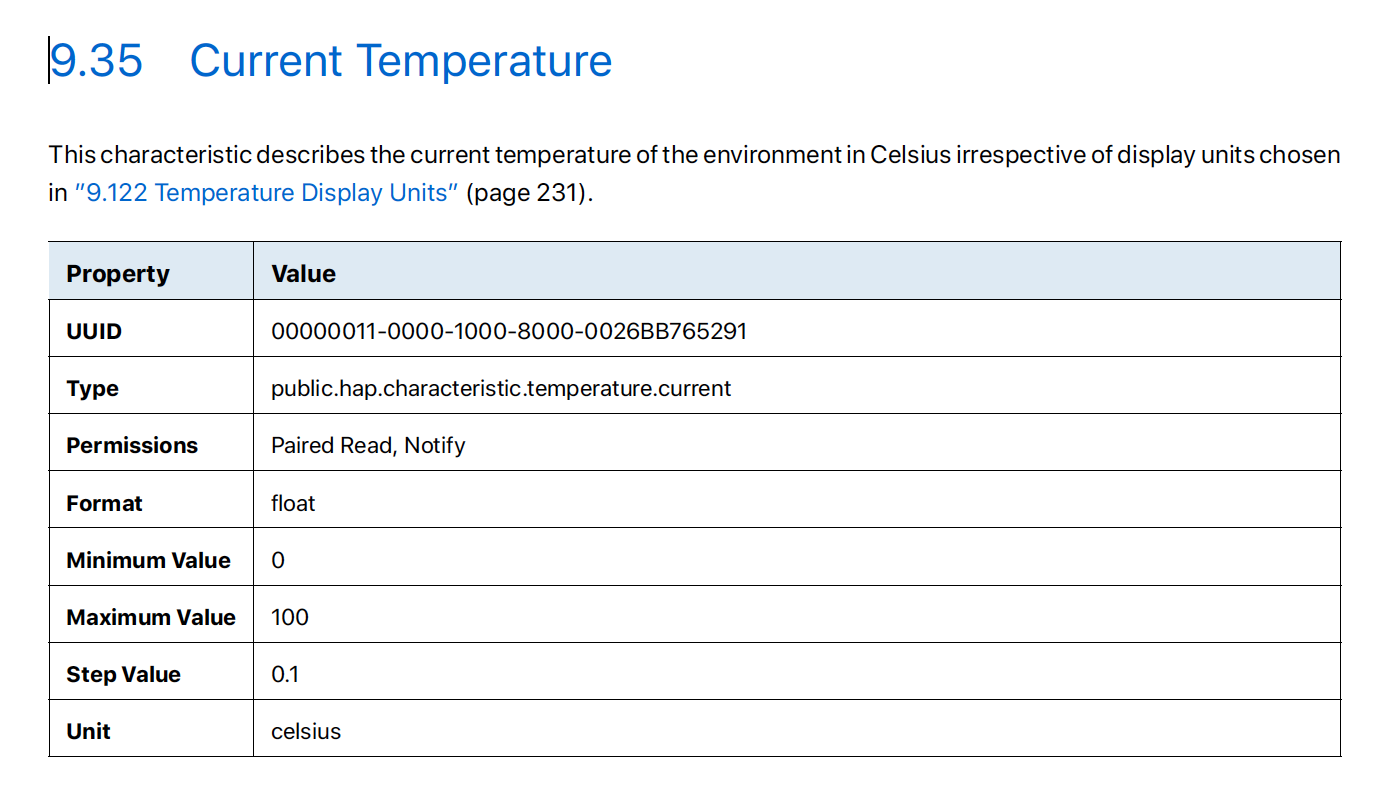Viewport: 1386px width, 810px height.
Task: Click the Maximum Value row label
Action: [151, 617]
